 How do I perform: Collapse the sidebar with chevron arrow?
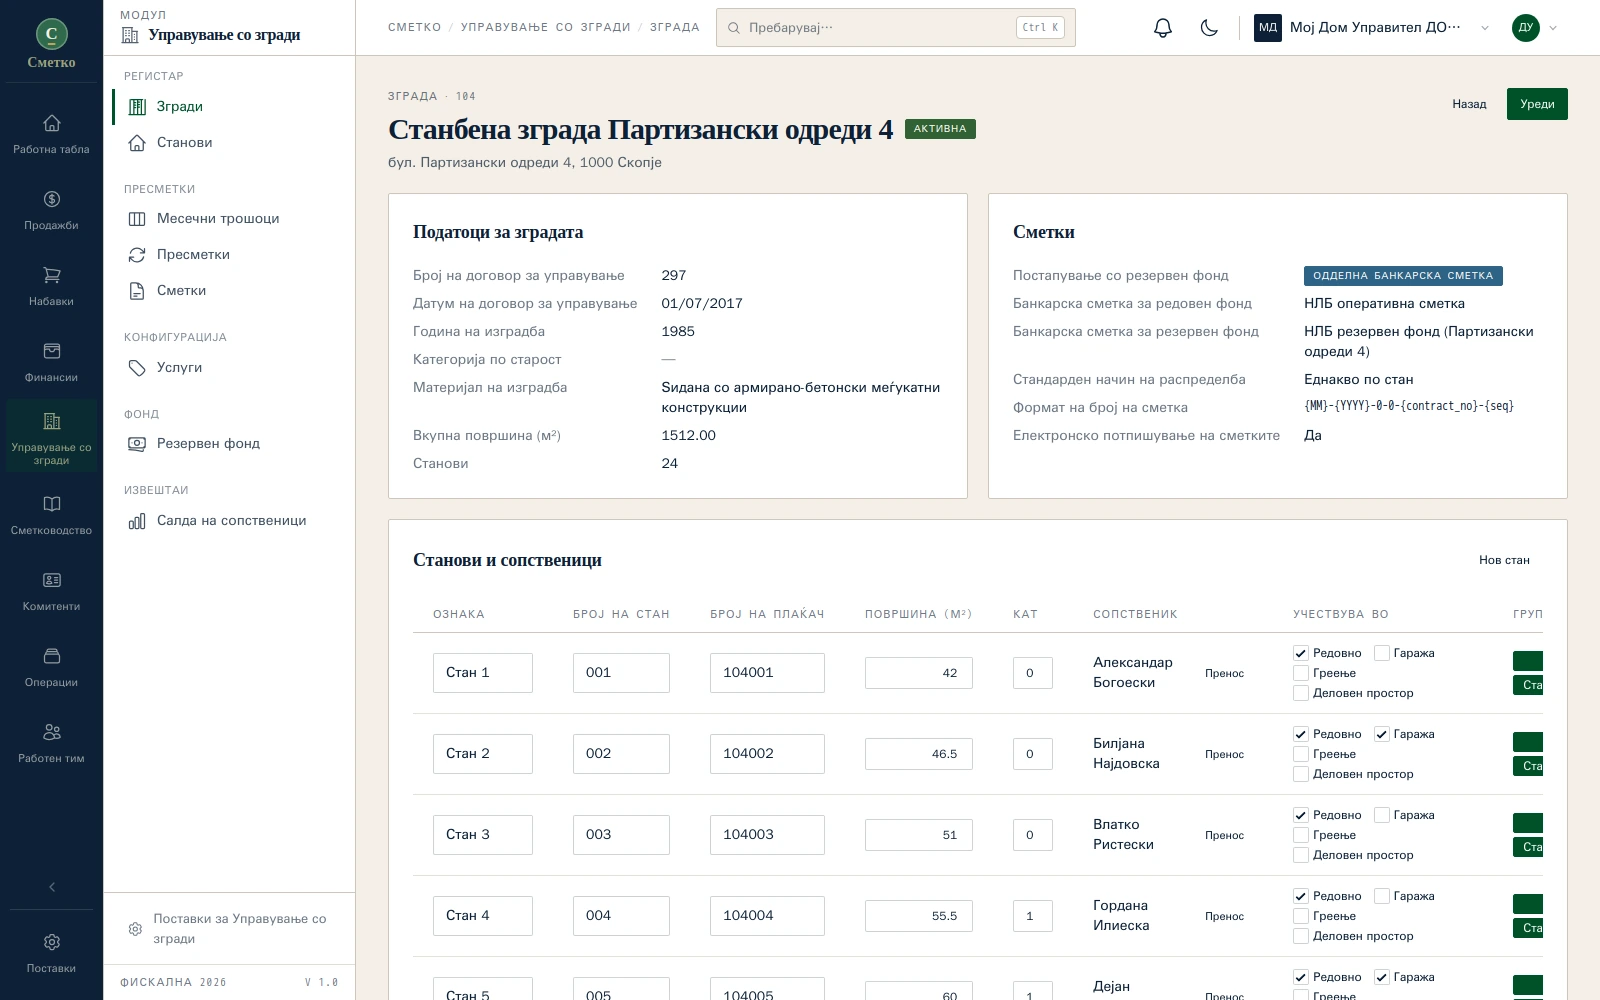pyautogui.click(x=52, y=887)
